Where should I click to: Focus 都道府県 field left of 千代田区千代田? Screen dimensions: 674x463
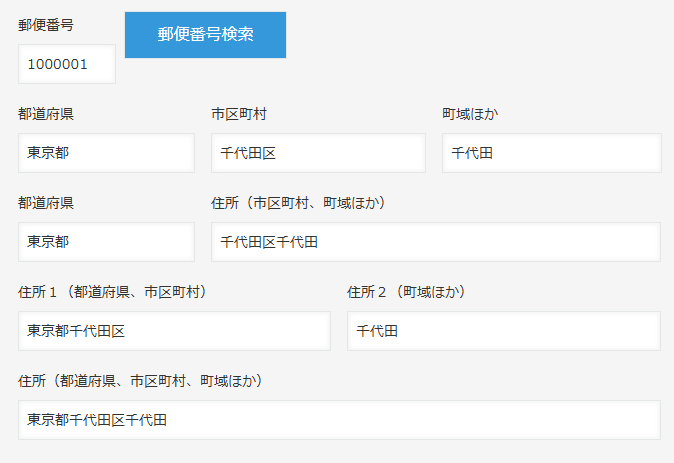point(106,242)
